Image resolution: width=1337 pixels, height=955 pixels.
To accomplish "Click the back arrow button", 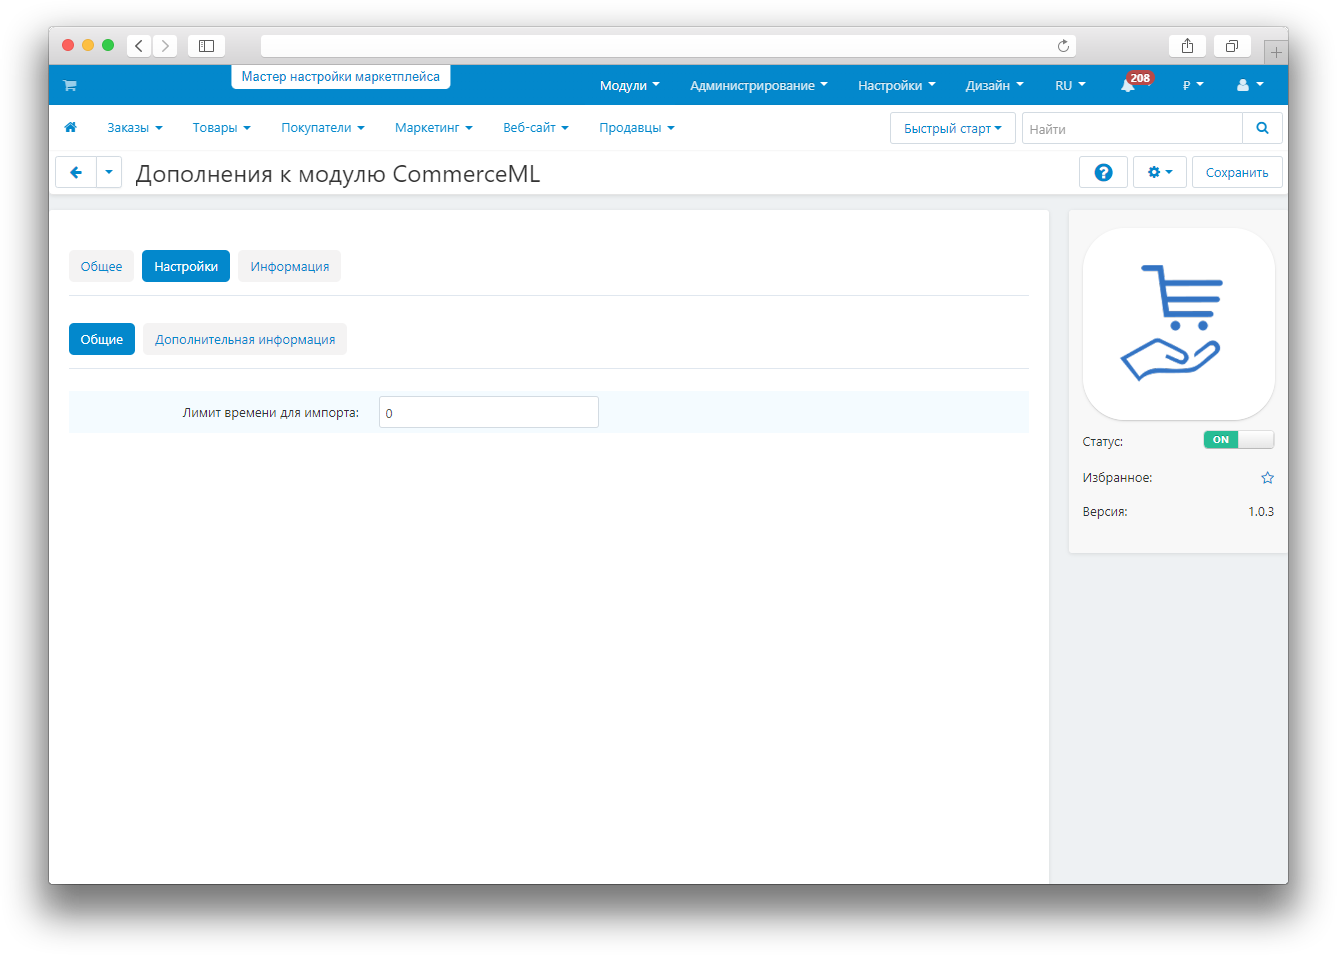I will [76, 172].
